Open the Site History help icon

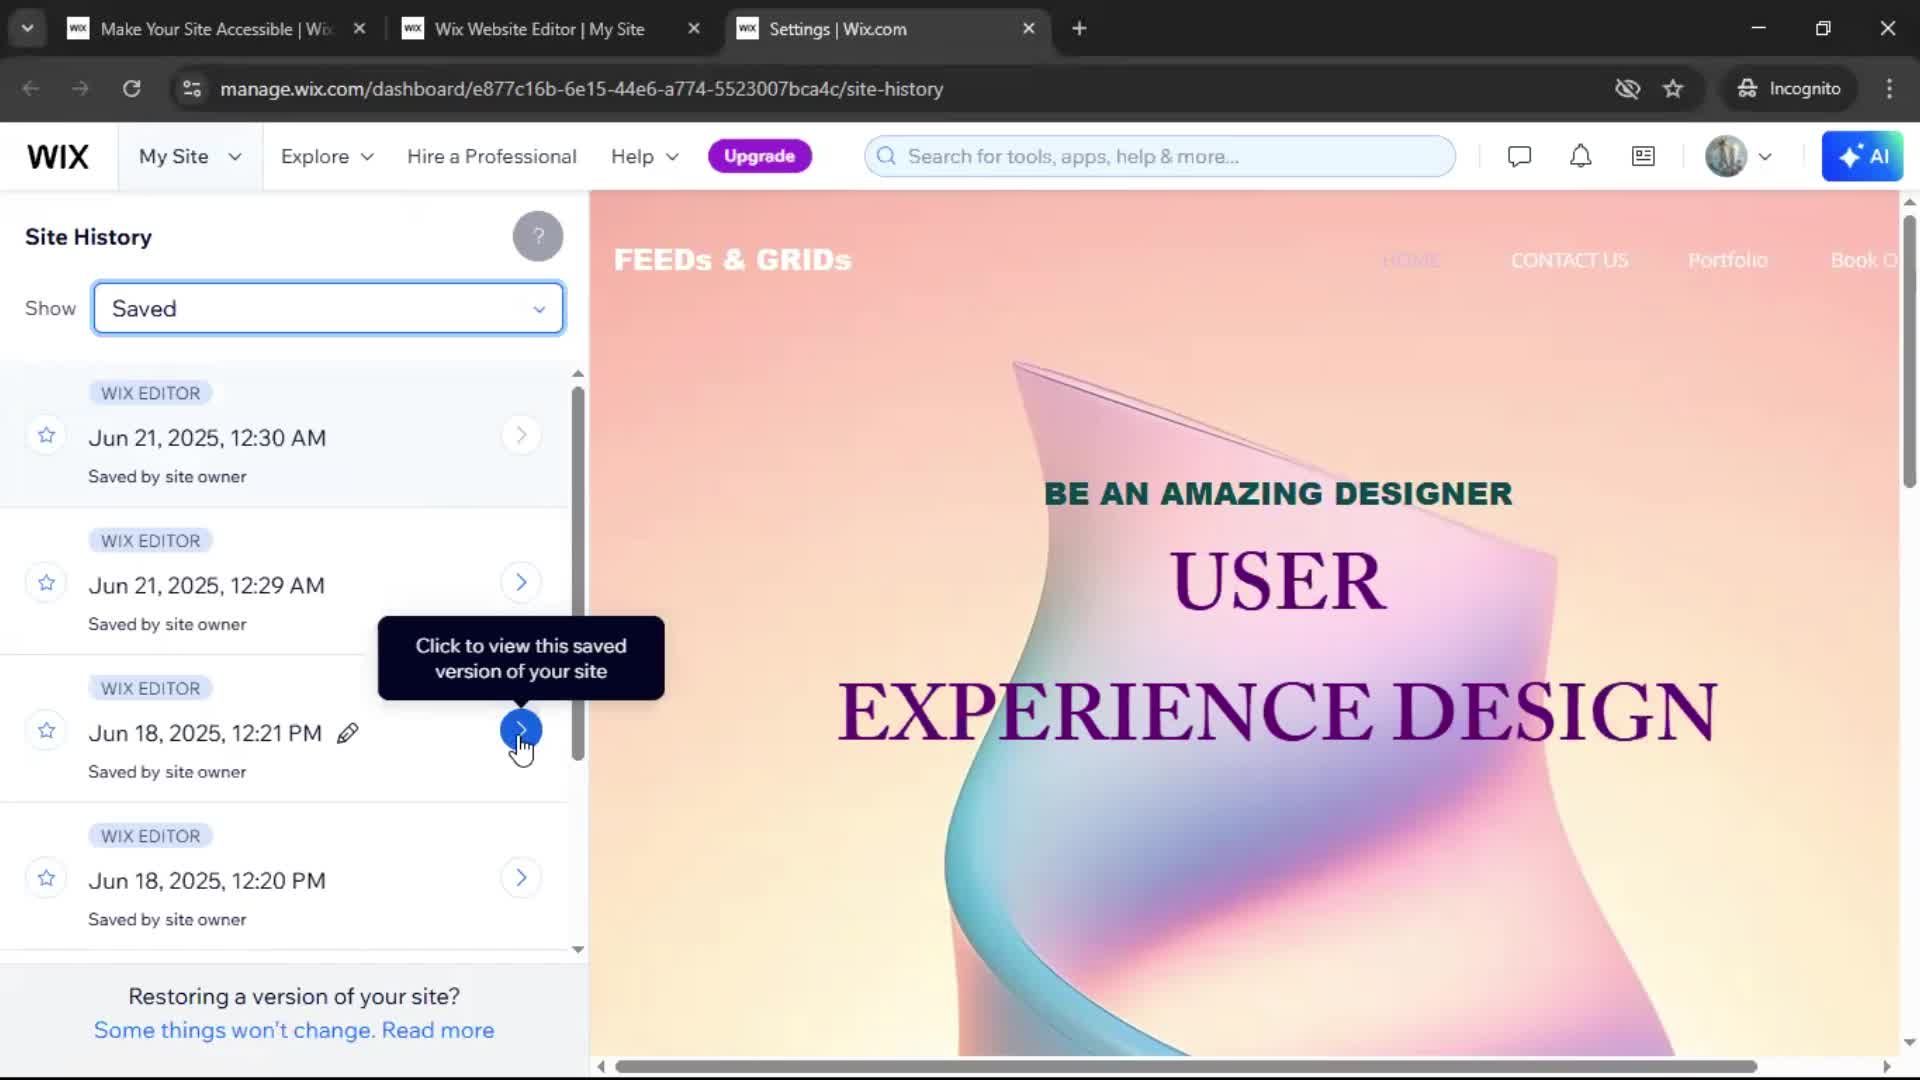[x=538, y=237]
